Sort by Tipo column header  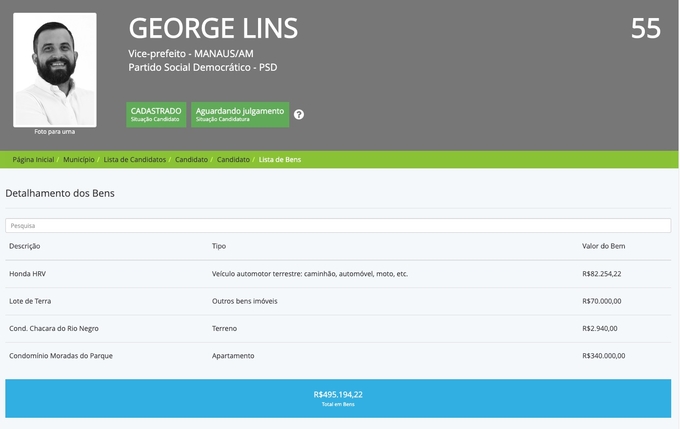219,246
